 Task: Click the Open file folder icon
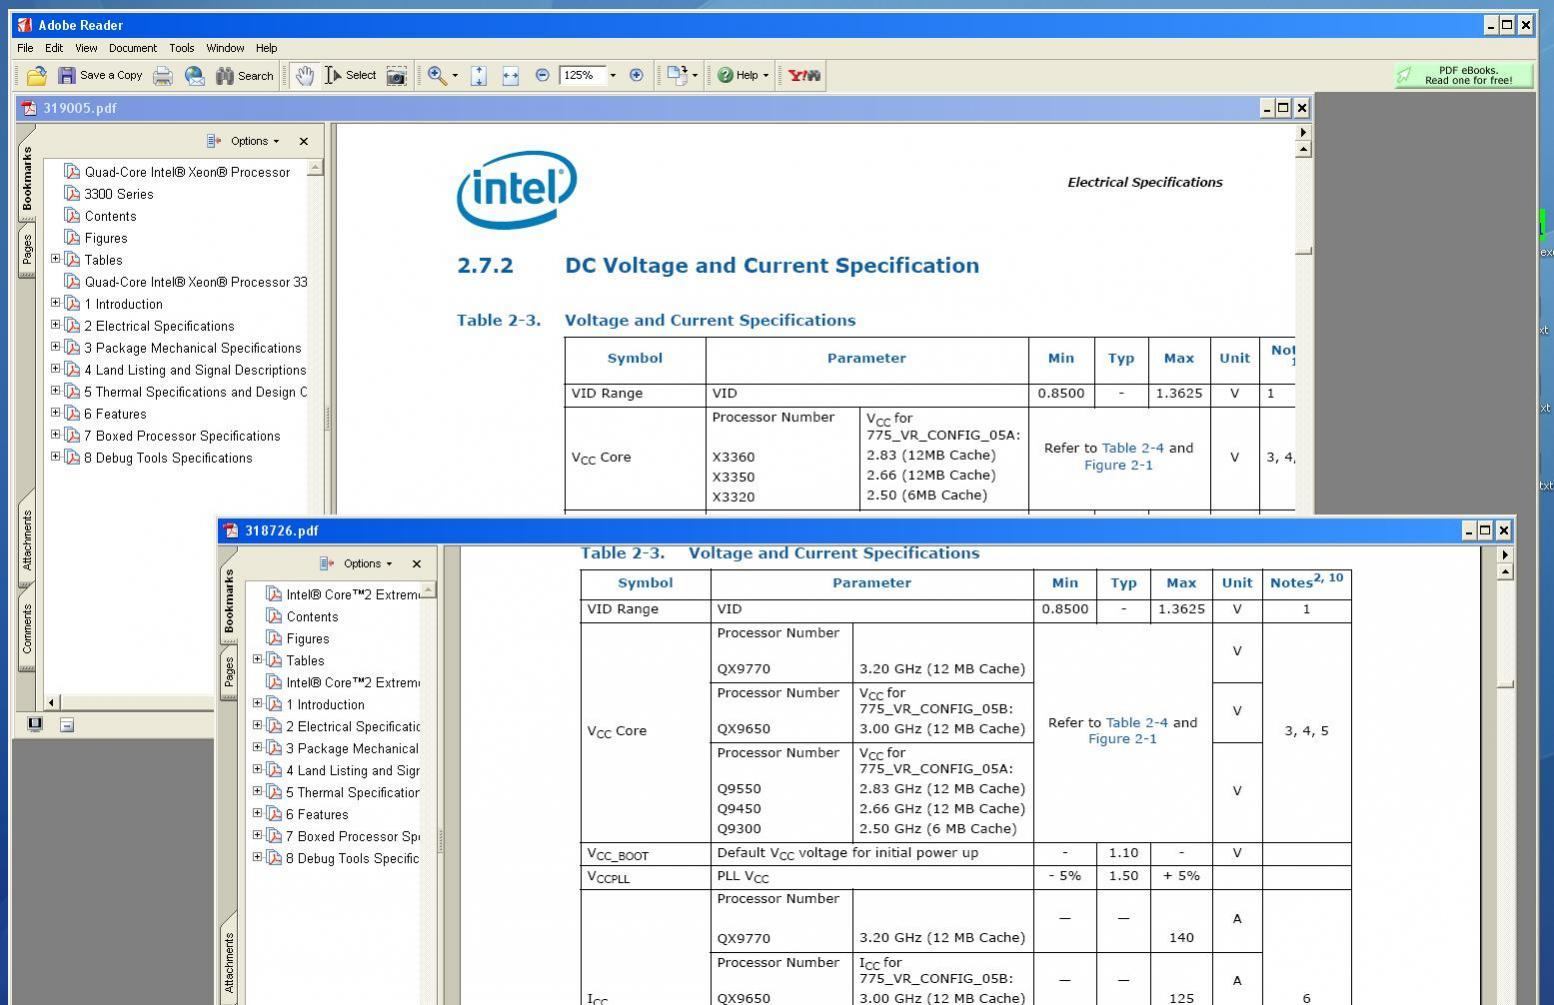click(36, 75)
